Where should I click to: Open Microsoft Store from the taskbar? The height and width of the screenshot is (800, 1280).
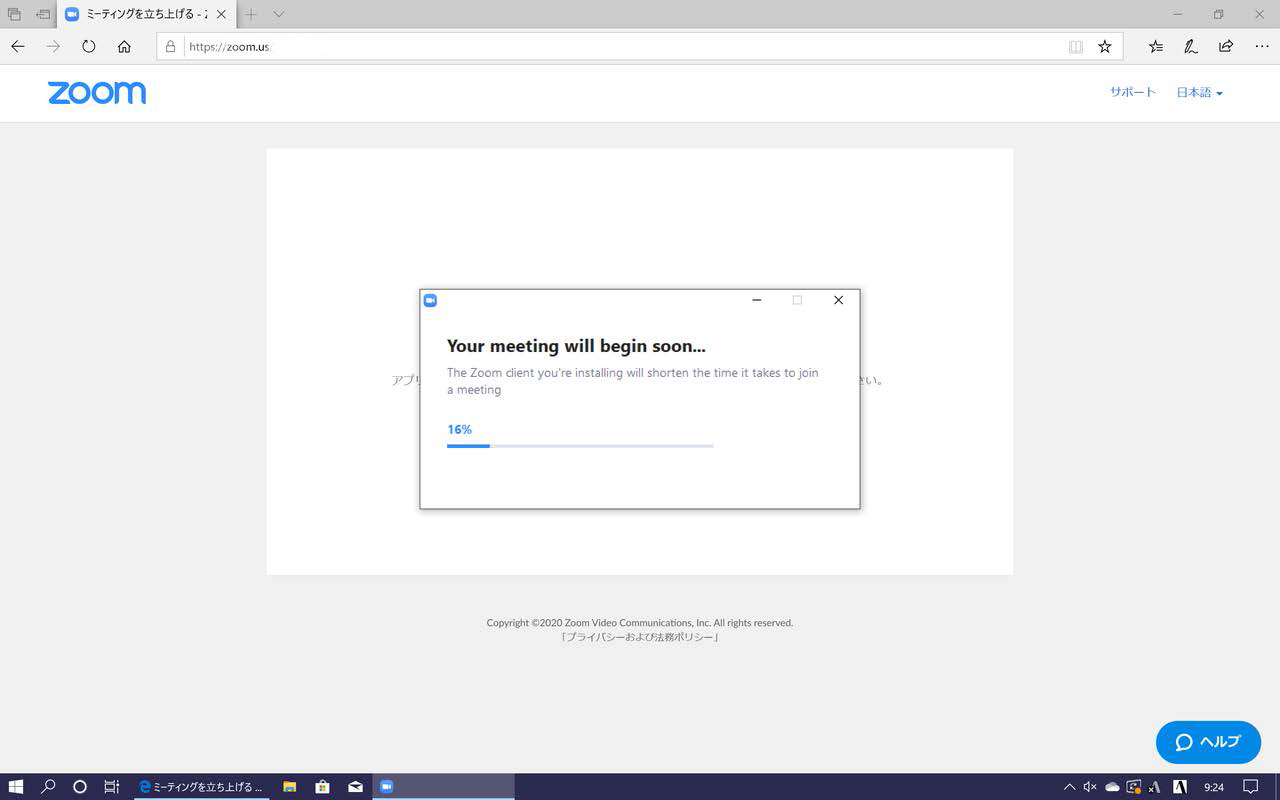point(322,787)
